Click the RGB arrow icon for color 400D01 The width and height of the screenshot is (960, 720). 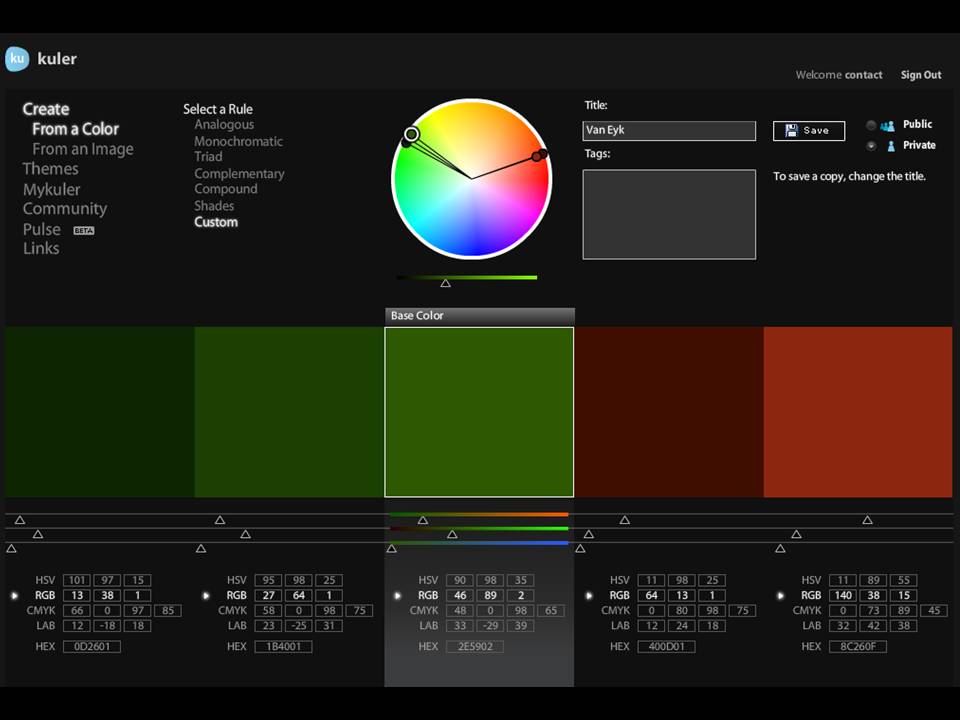coord(589,595)
